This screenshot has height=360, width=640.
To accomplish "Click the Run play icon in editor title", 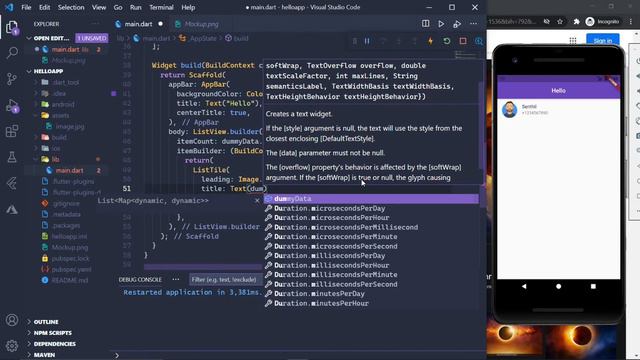I will pyautogui.click(x=441, y=24).
